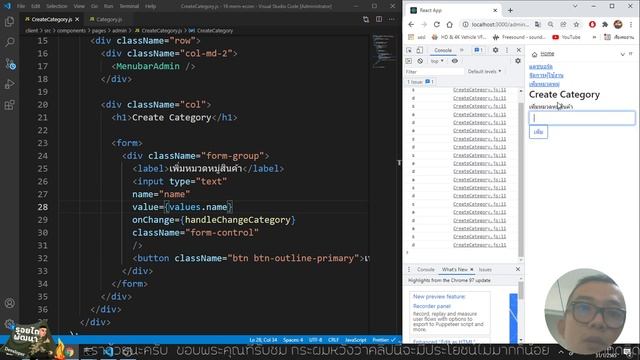The image size is (640, 360).
Task: Open the Recorder panel link
Action: [x=432, y=306]
